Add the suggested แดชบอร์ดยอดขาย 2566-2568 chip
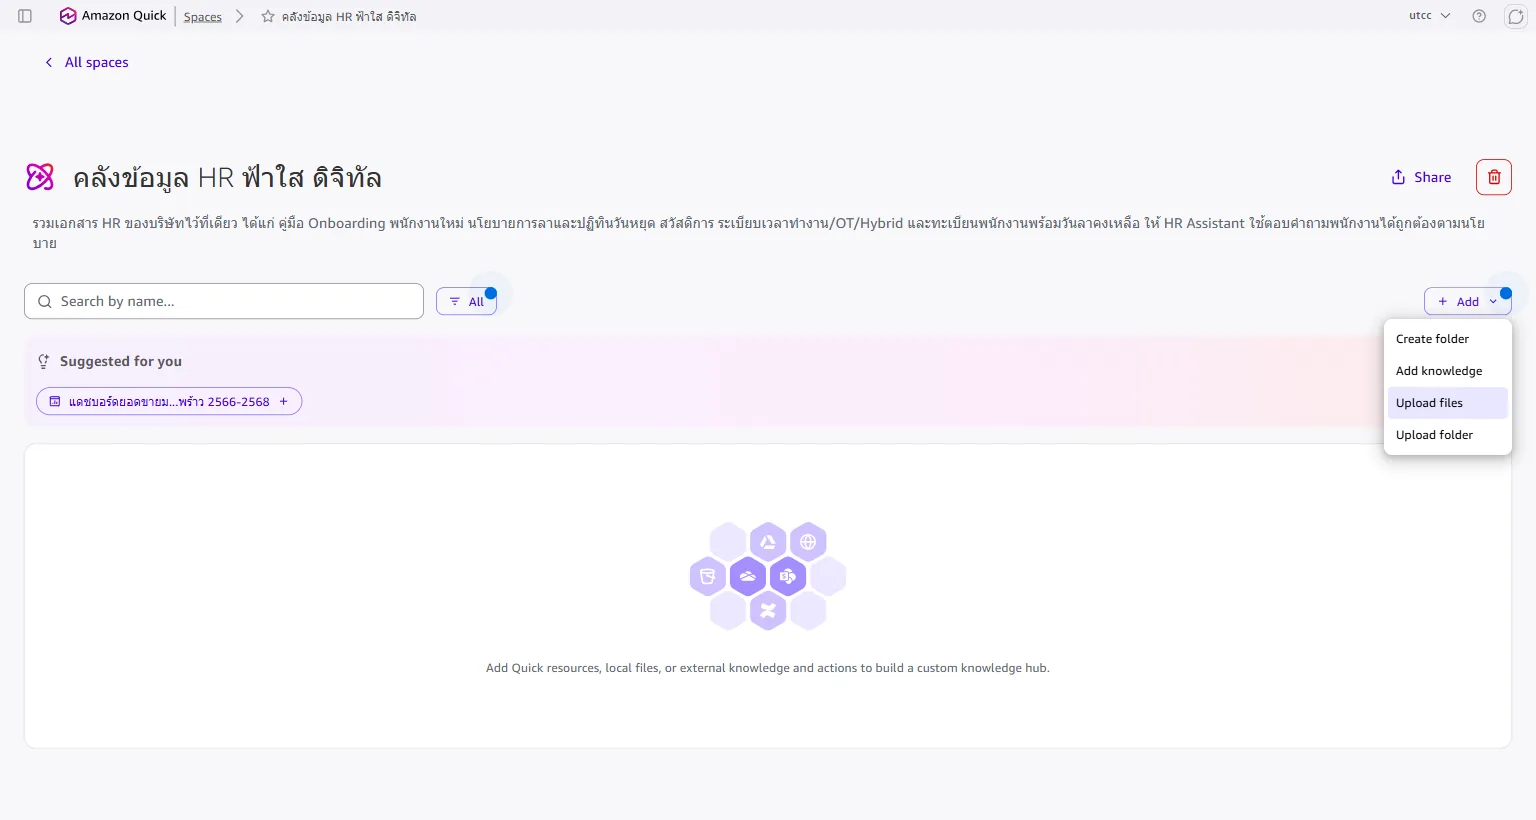This screenshot has height=820, width=1536. 169,402
